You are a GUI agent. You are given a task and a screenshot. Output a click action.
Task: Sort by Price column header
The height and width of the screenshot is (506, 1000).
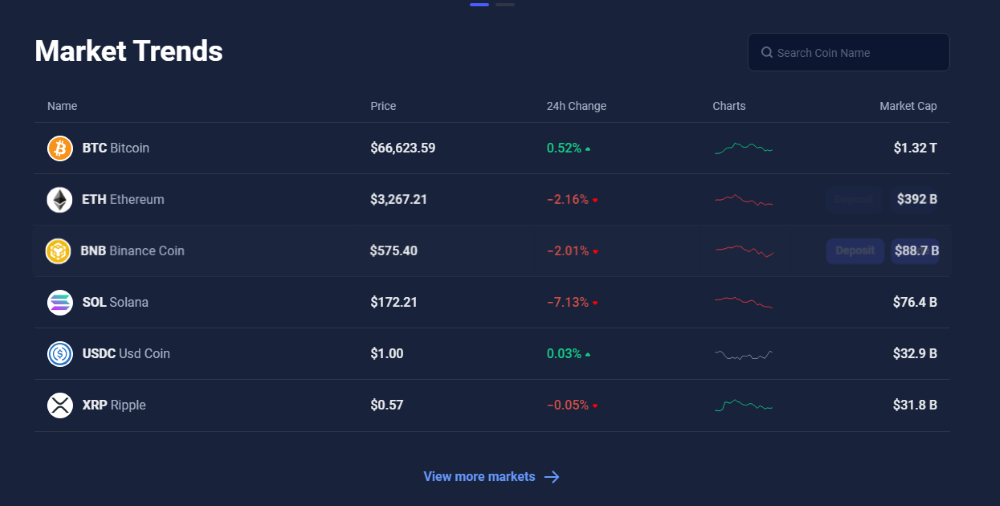(x=383, y=106)
